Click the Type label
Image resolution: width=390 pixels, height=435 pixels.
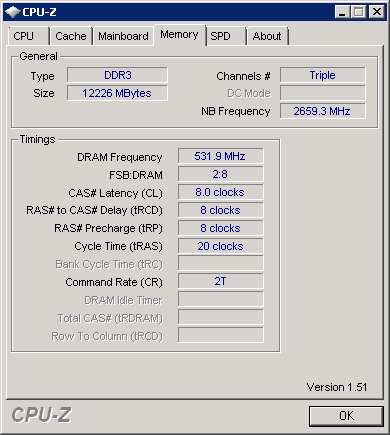point(42,76)
